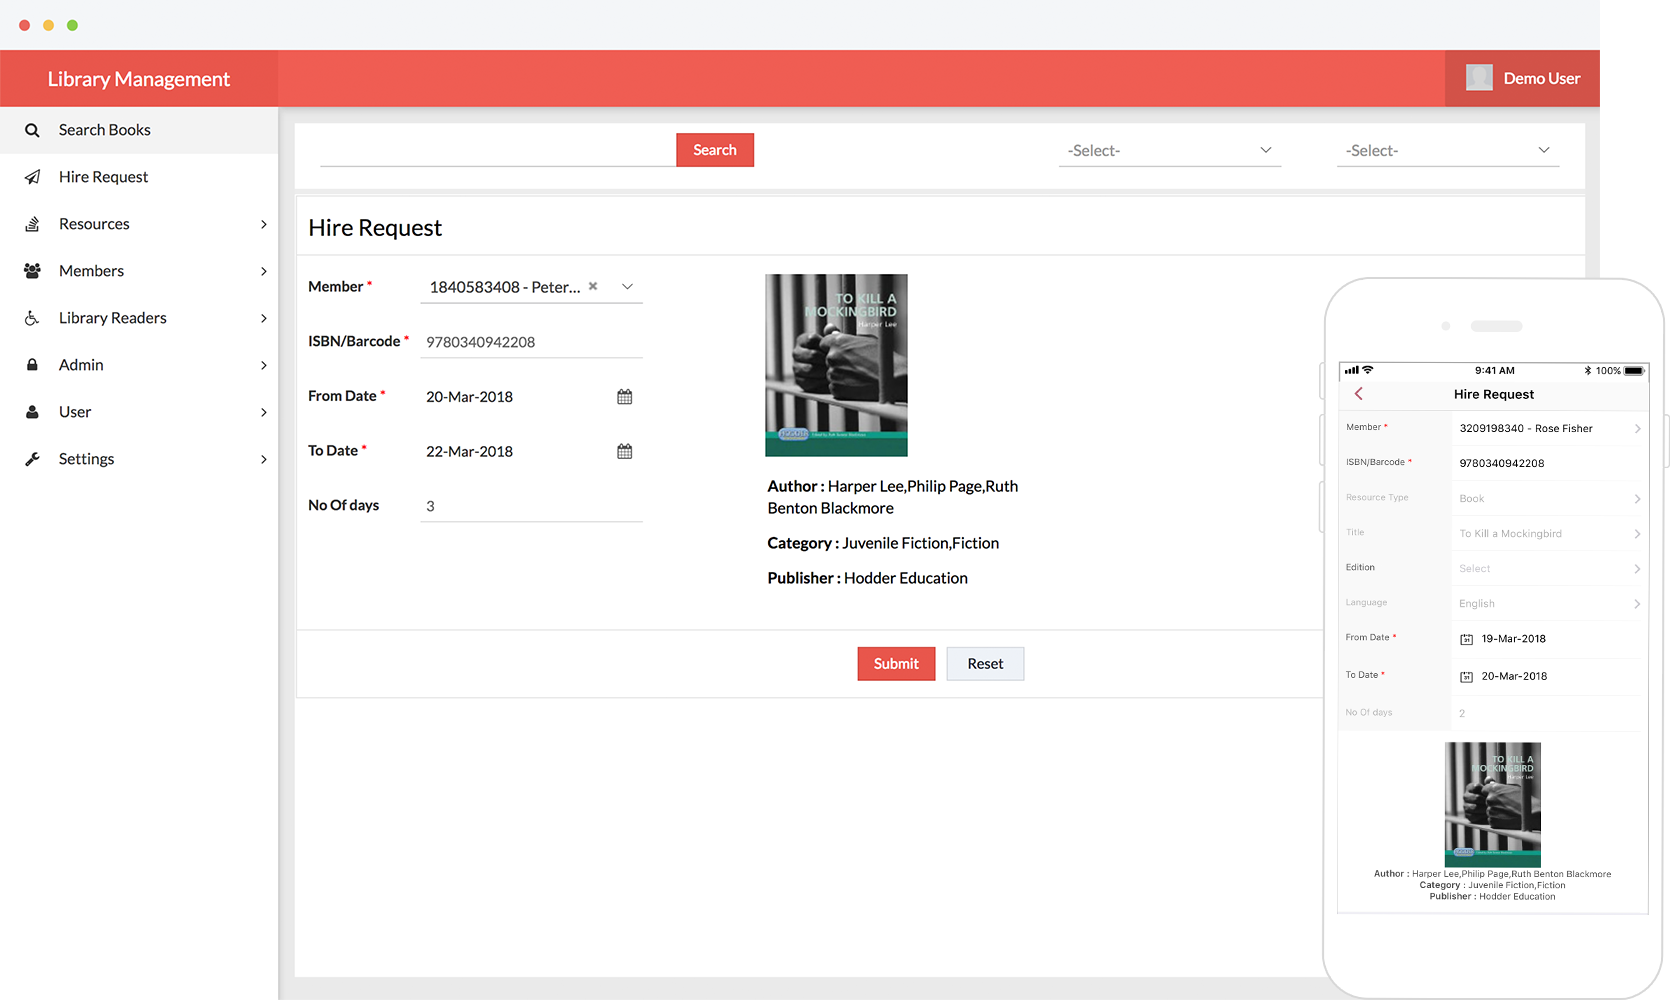Click the From Date calendar icon
1670x1000 pixels.
click(x=624, y=397)
